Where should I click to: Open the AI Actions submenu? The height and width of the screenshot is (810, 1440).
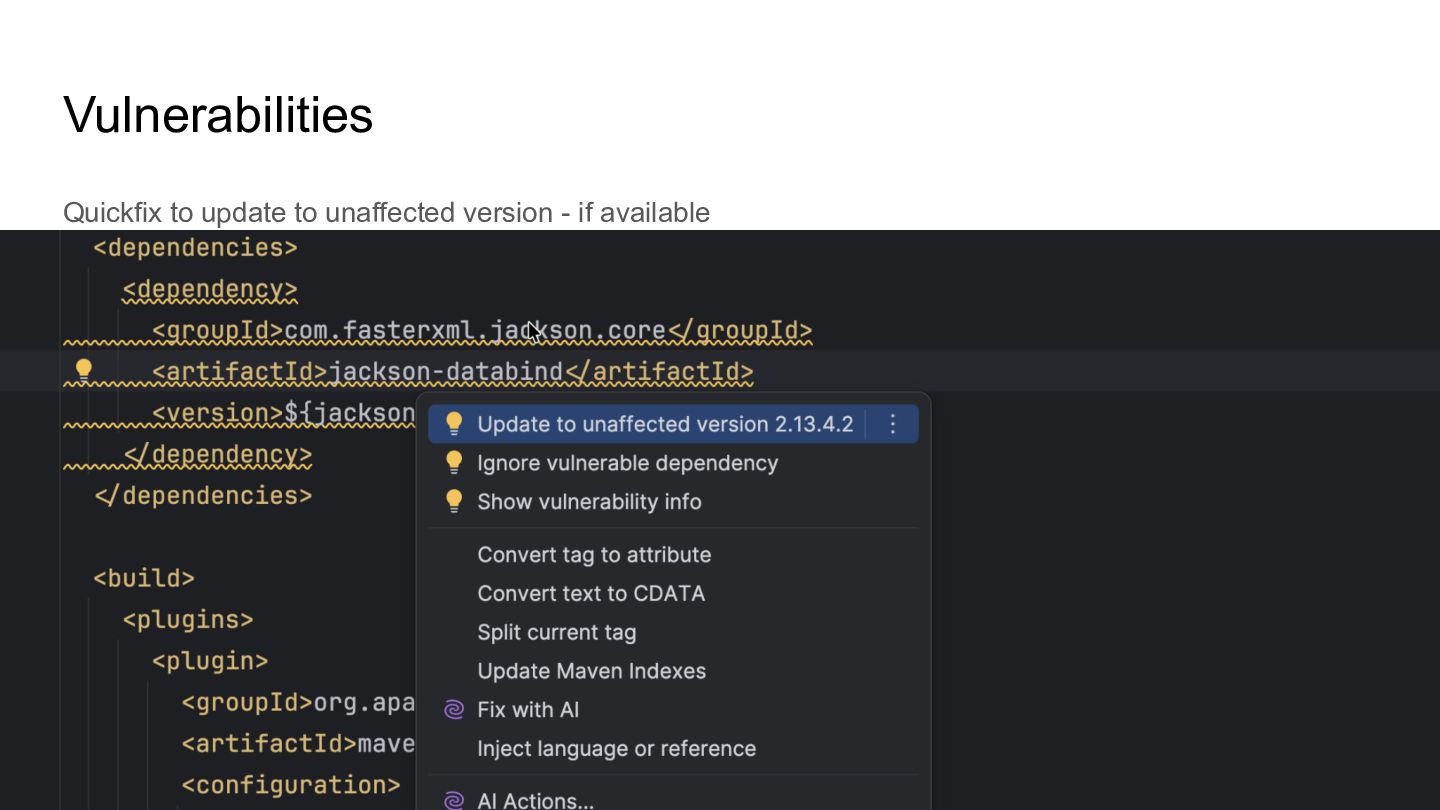[x=535, y=800]
